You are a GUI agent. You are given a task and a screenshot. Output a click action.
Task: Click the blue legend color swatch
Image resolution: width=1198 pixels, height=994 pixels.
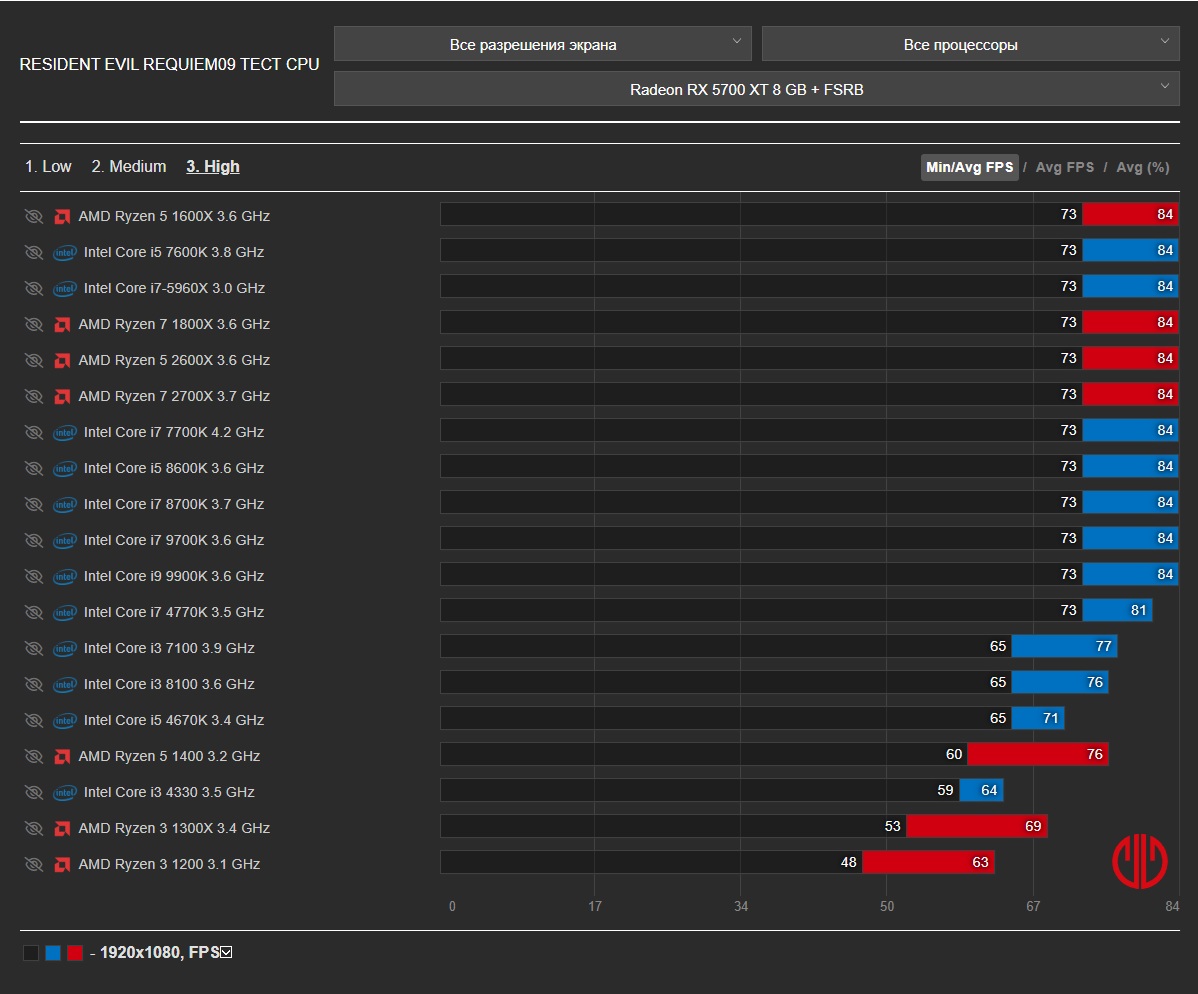[x=53, y=953]
